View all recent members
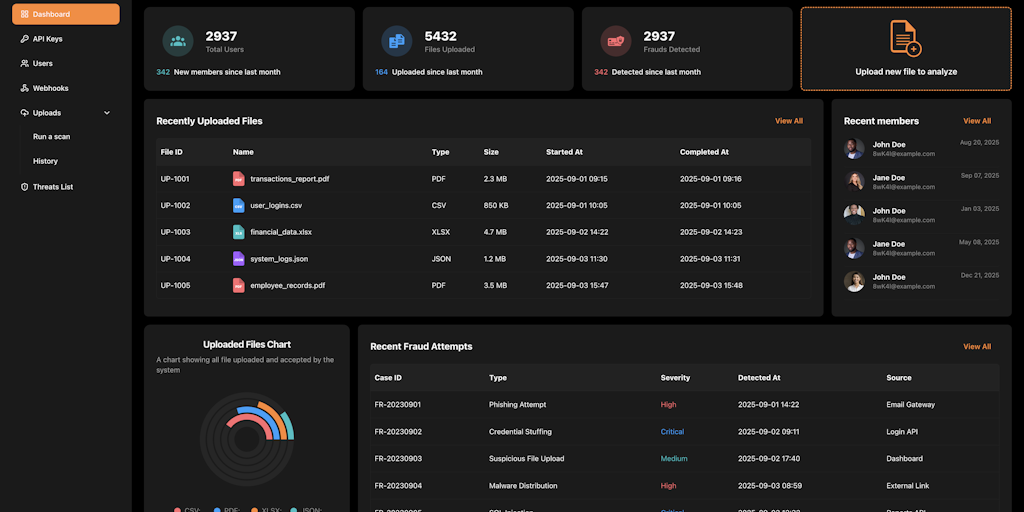Image resolution: width=1024 pixels, height=512 pixels. [976, 121]
